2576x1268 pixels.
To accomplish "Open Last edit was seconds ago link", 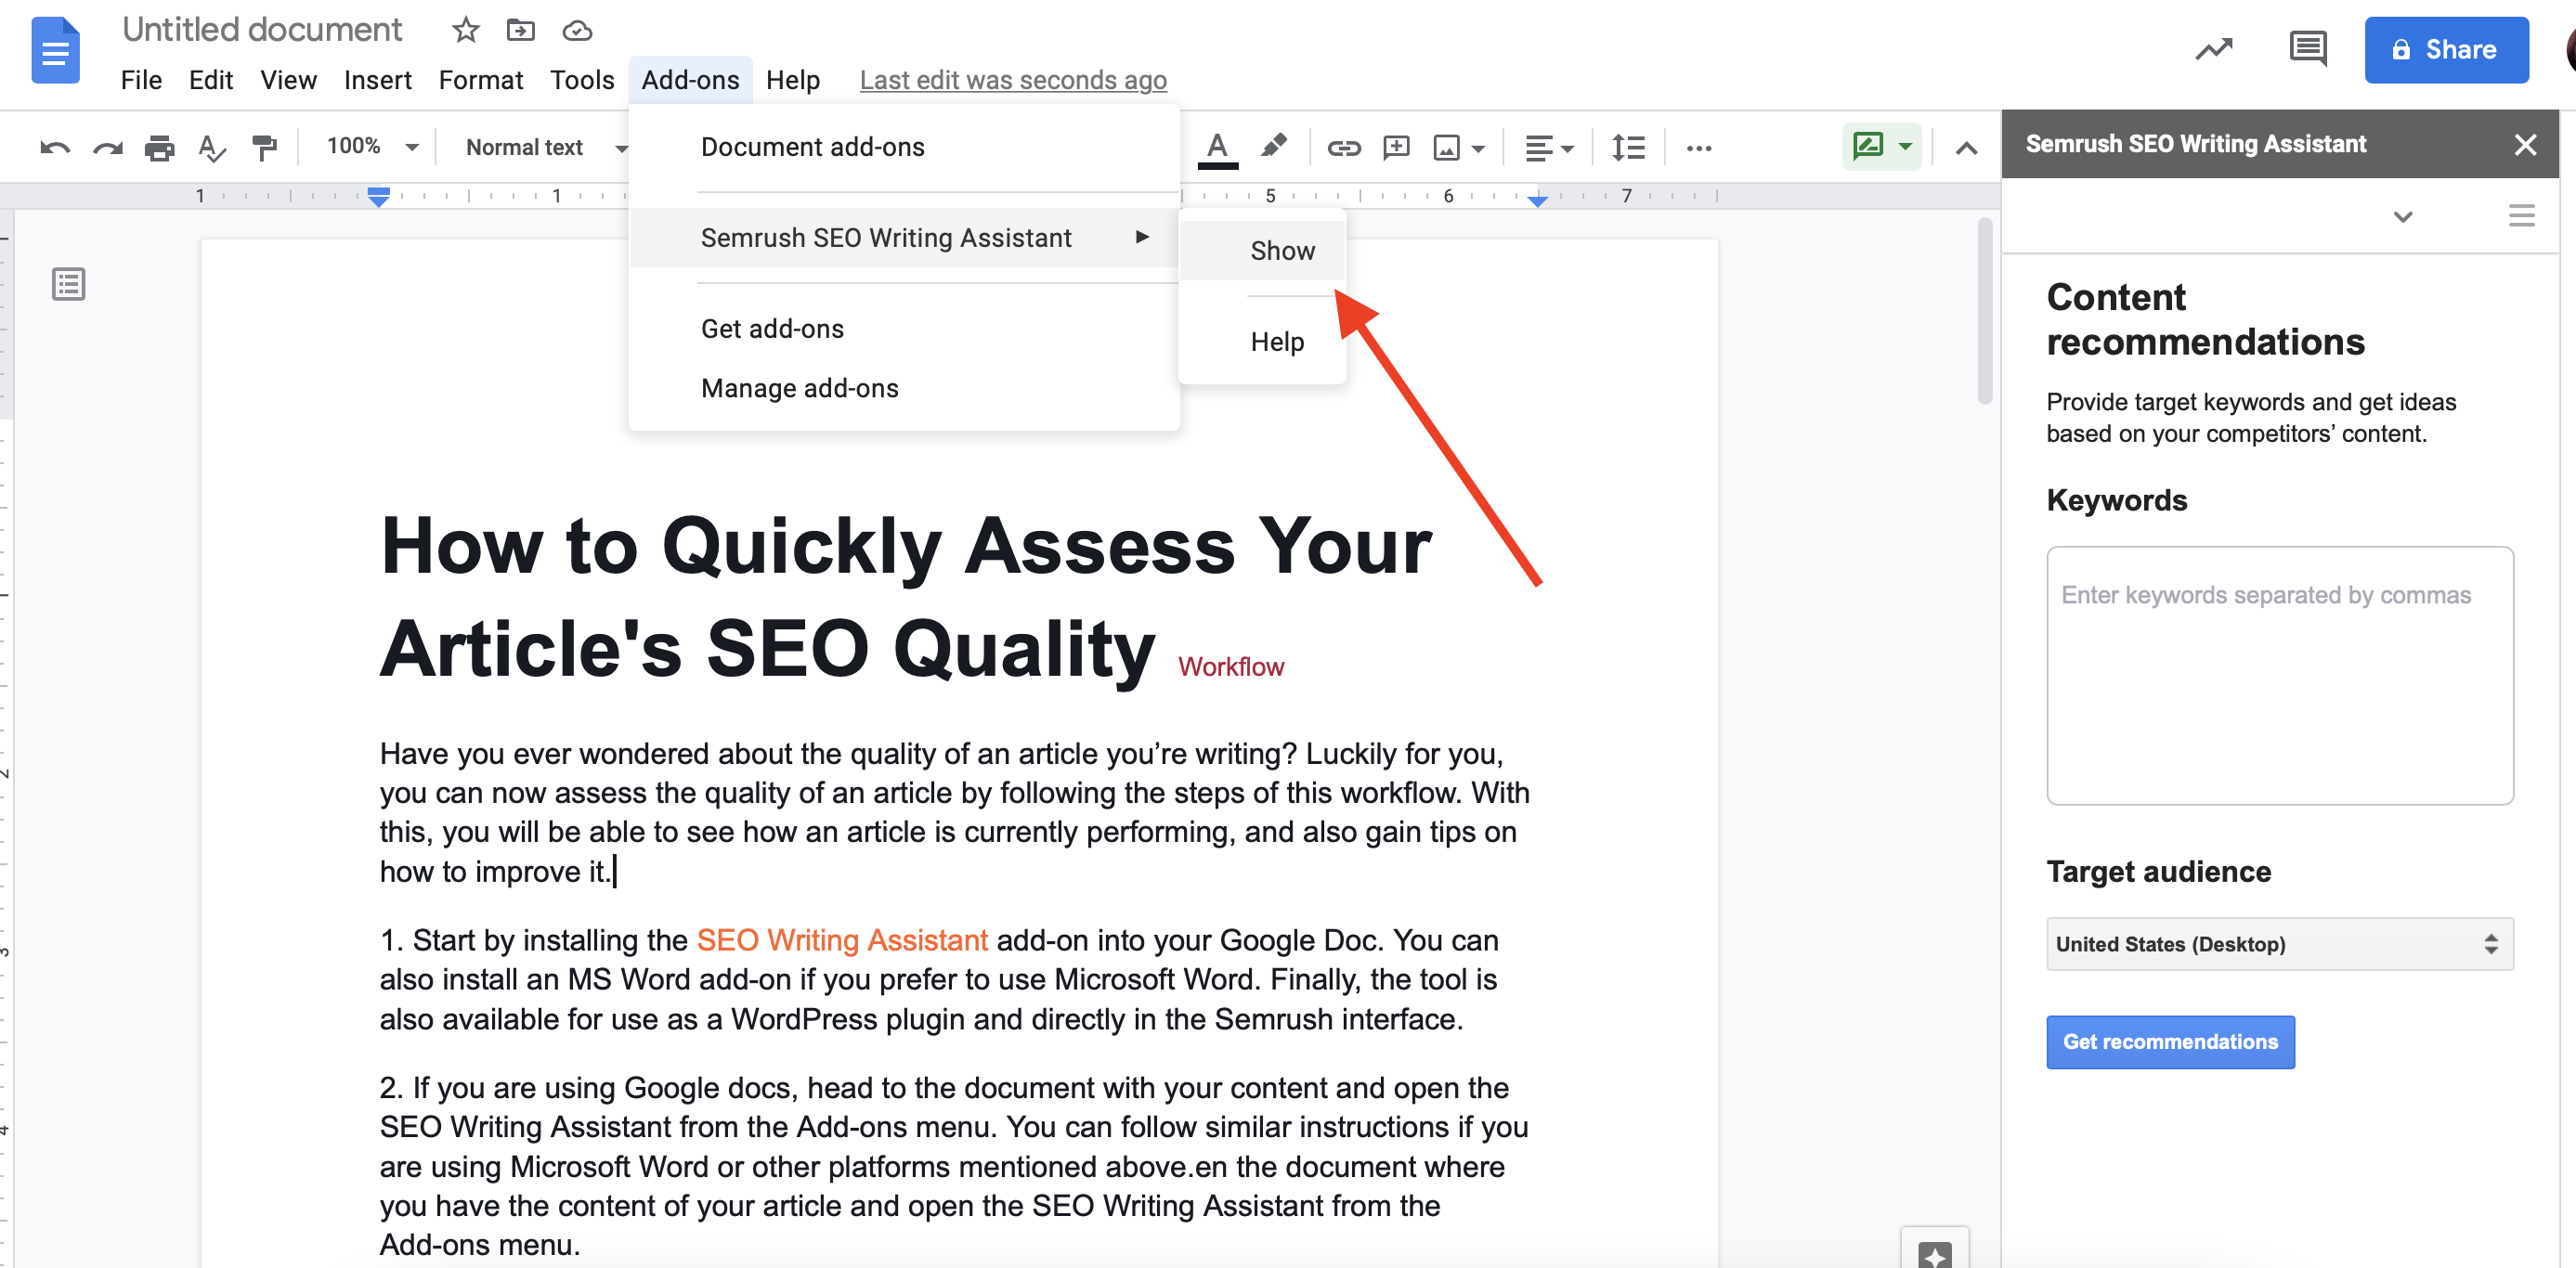I will pos(1012,80).
